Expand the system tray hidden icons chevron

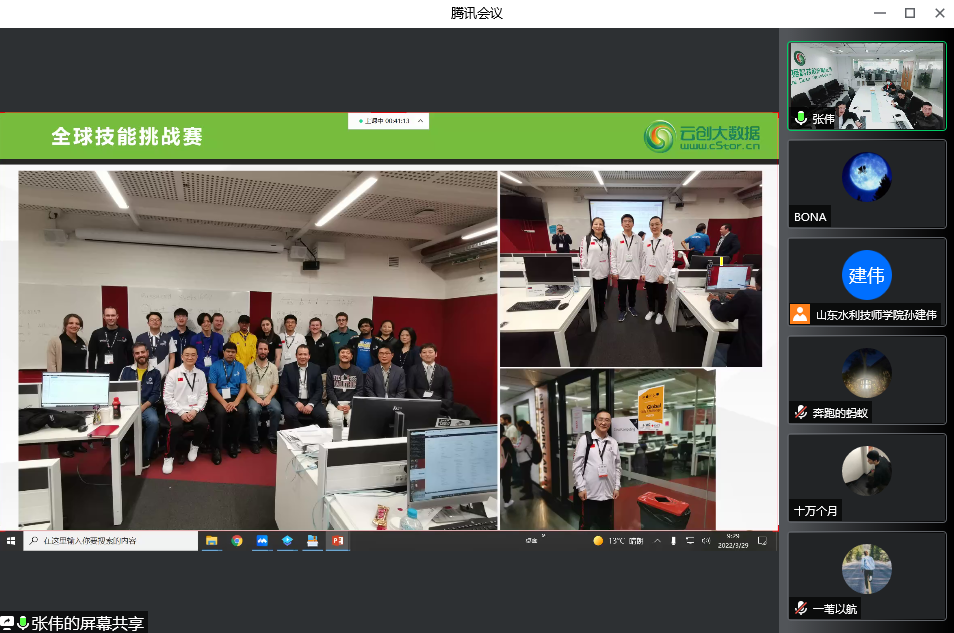pyautogui.click(x=657, y=541)
